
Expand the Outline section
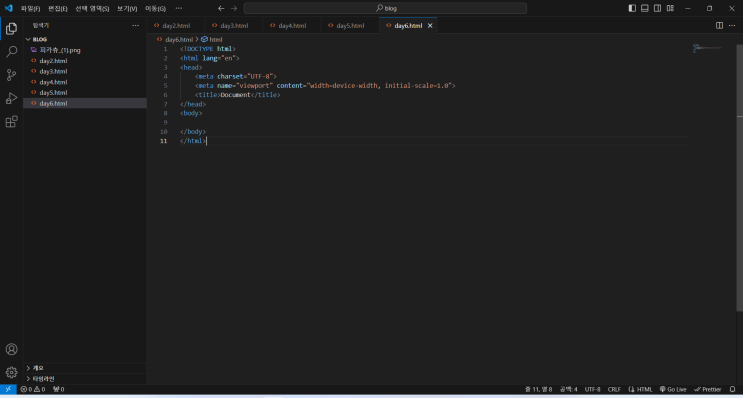tap(85, 368)
